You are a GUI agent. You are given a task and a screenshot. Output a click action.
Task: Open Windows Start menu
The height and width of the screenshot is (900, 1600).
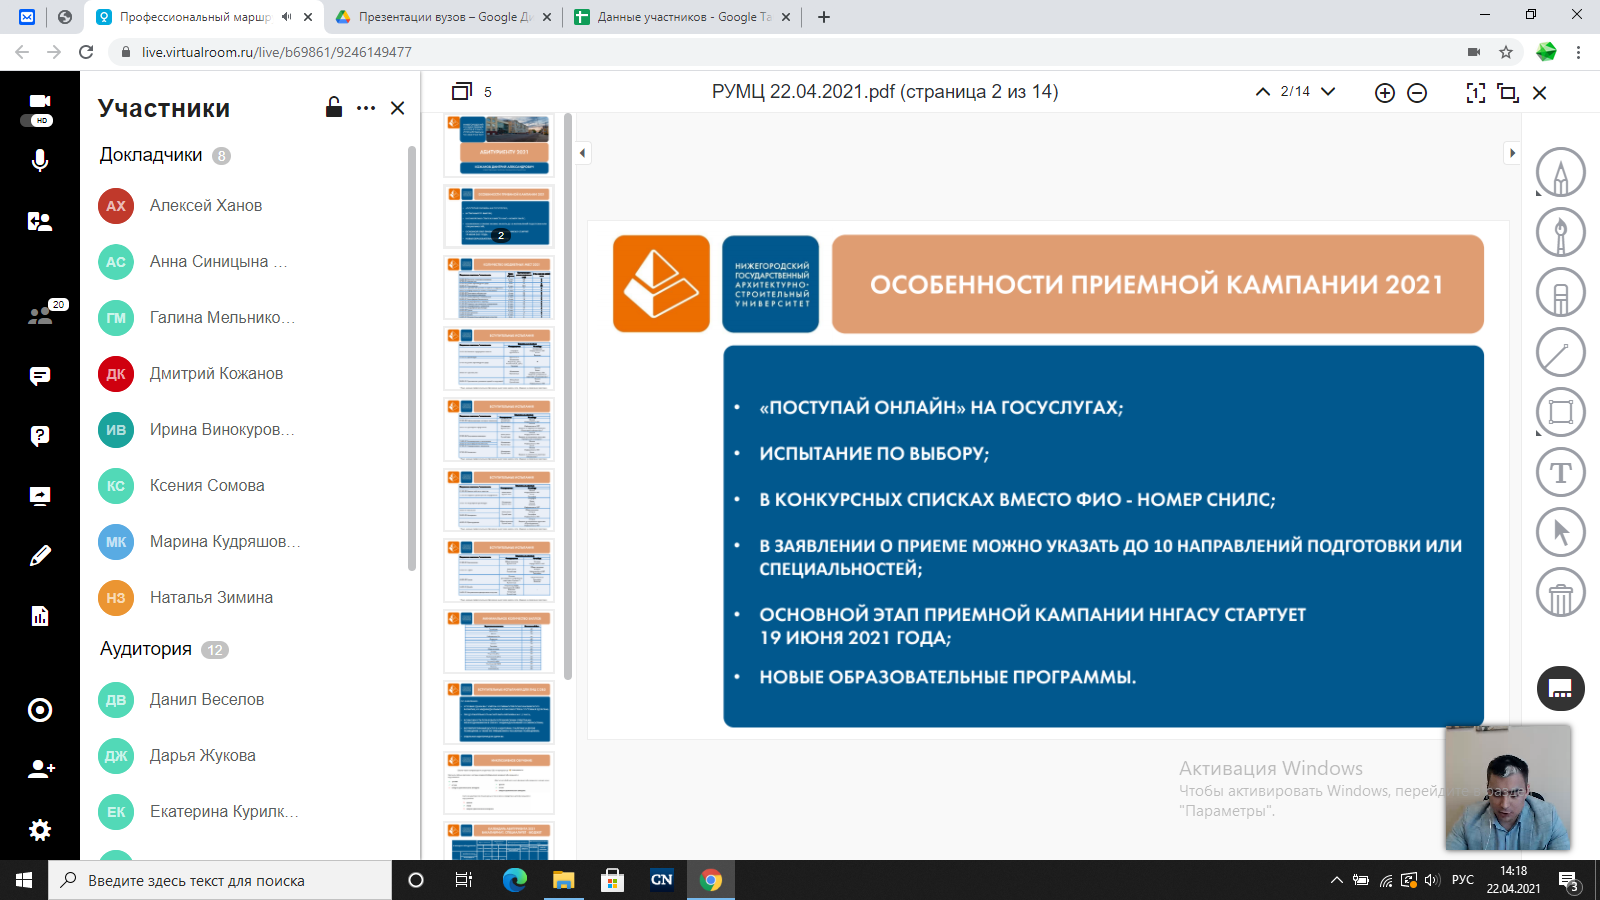click(x=24, y=880)
